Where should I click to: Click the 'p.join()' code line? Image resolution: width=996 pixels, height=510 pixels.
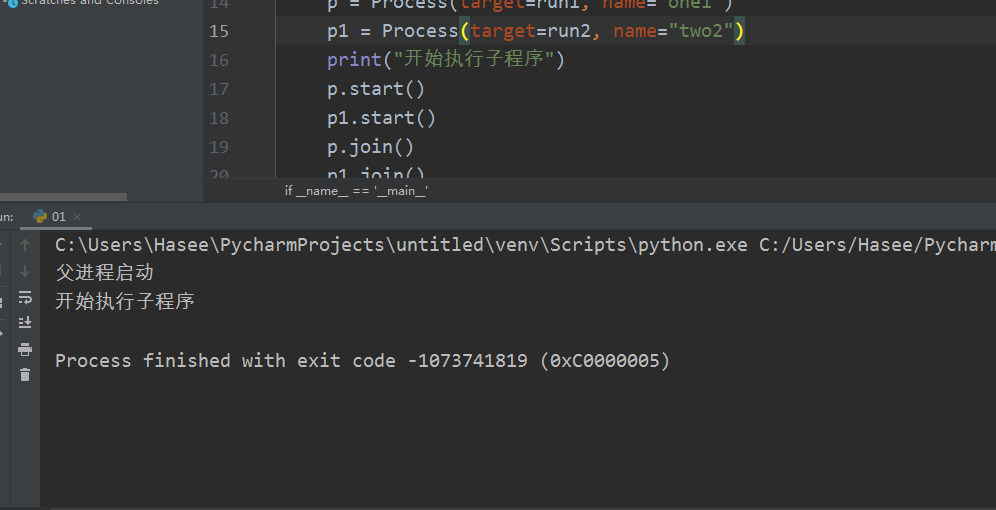click(370, 147)
